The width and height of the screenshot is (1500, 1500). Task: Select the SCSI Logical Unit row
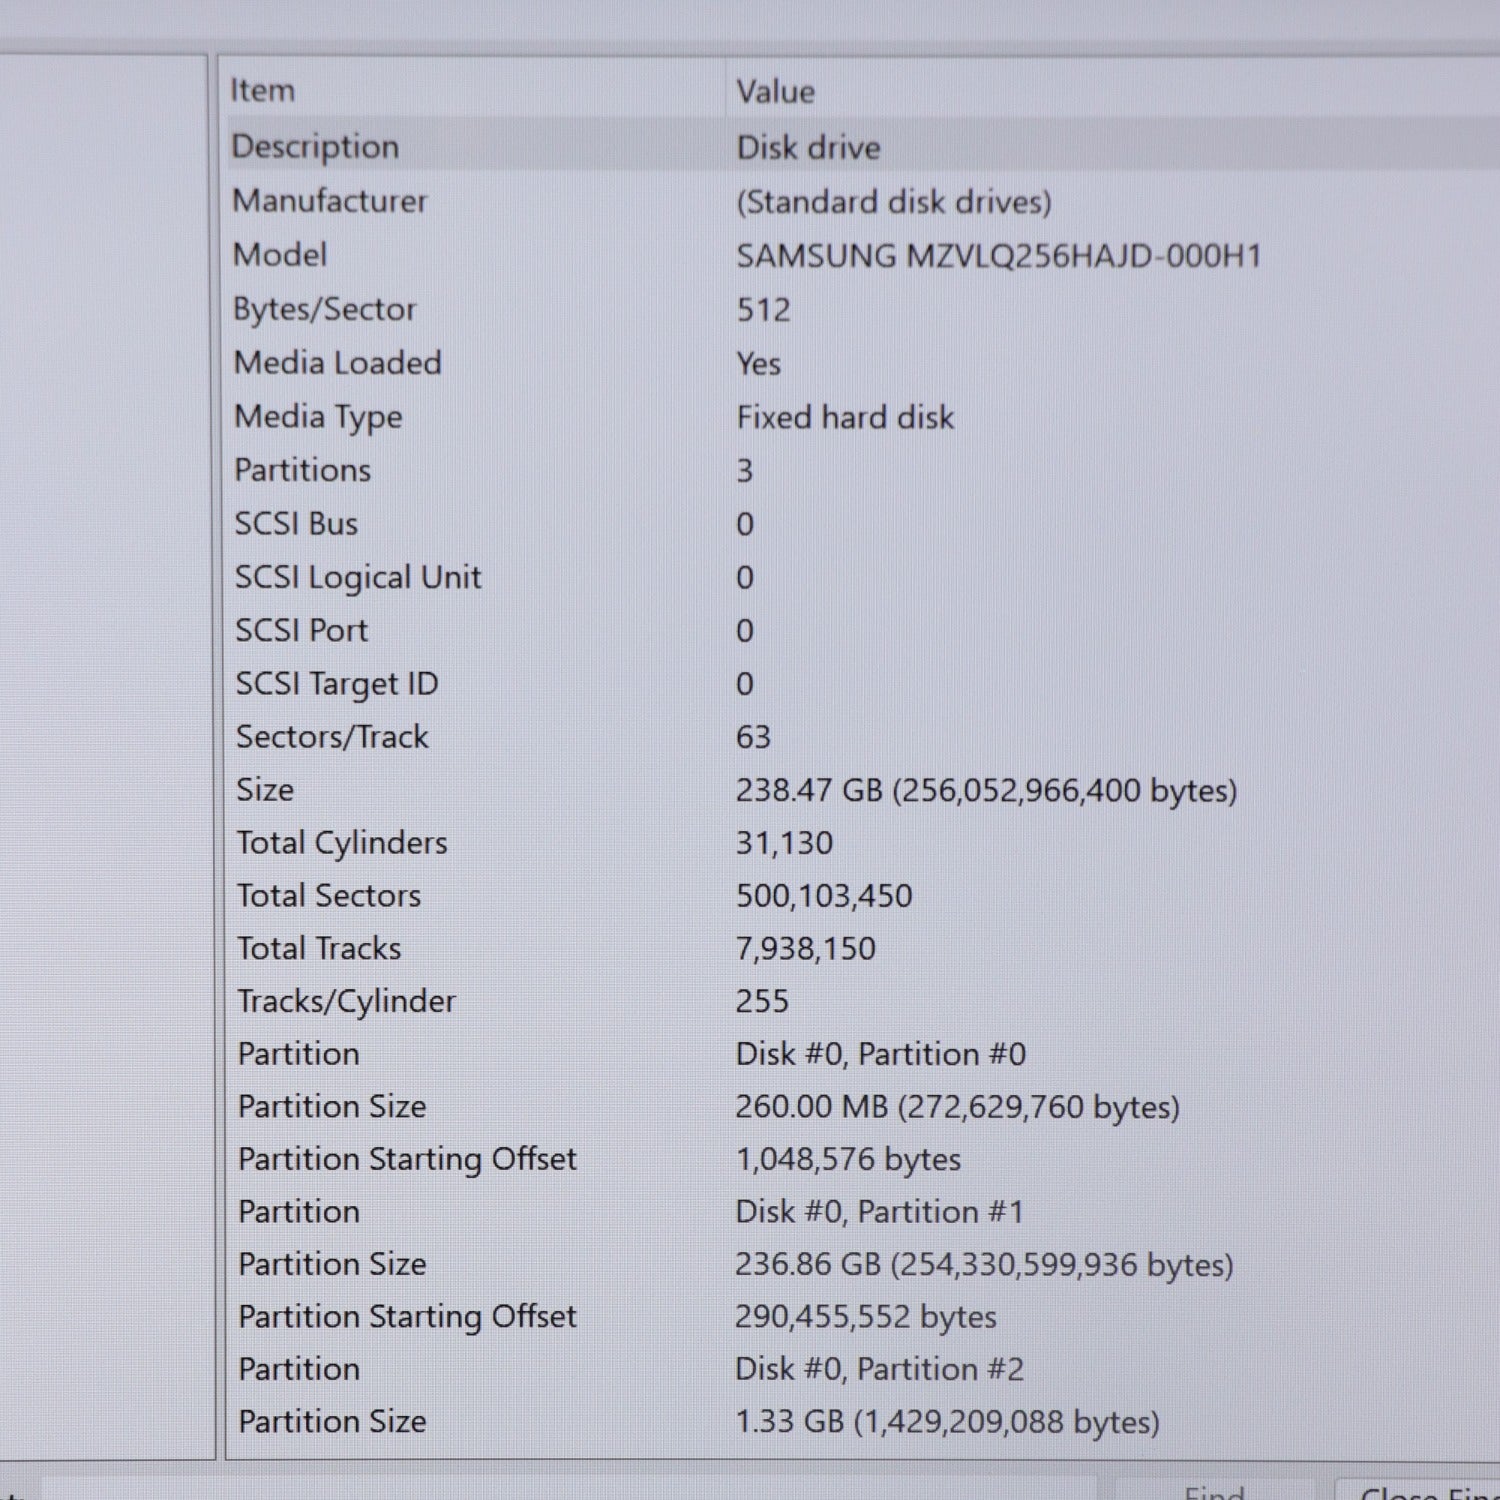click(357, 577)
